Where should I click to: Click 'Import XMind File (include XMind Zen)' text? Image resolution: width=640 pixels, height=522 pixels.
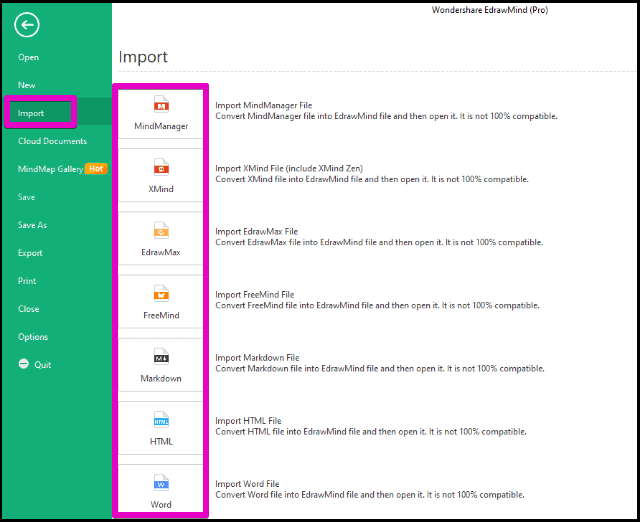coord(289,169)
